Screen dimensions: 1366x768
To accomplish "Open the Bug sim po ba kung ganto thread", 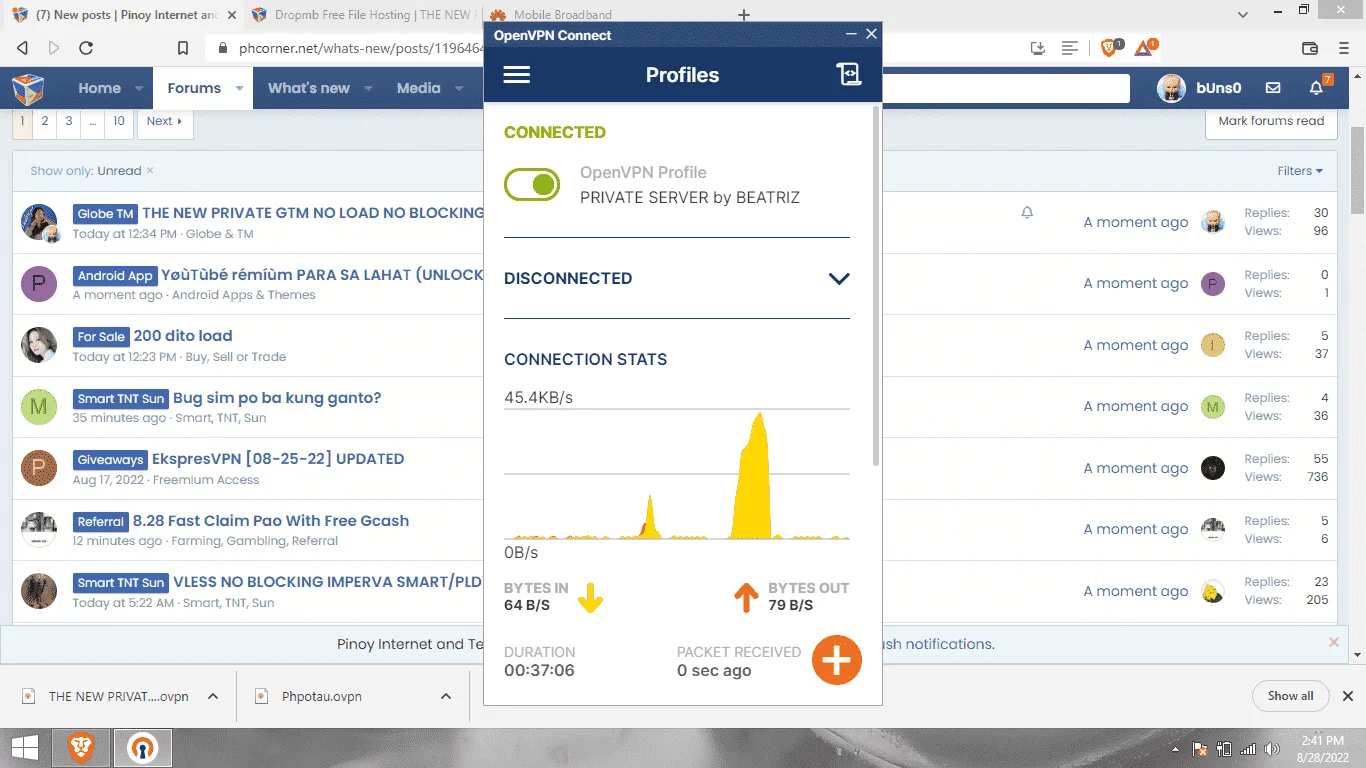I will point(277,398).
